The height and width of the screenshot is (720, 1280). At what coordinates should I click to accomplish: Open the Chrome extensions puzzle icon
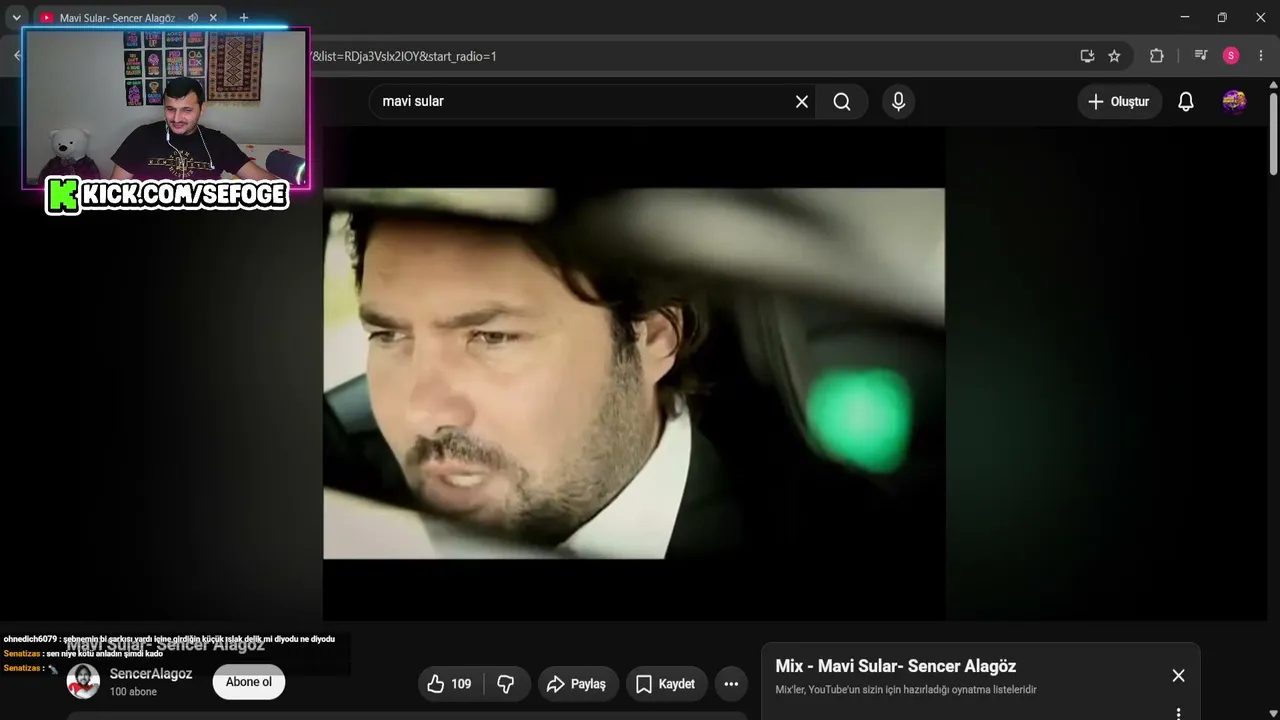pos(1157,56)
